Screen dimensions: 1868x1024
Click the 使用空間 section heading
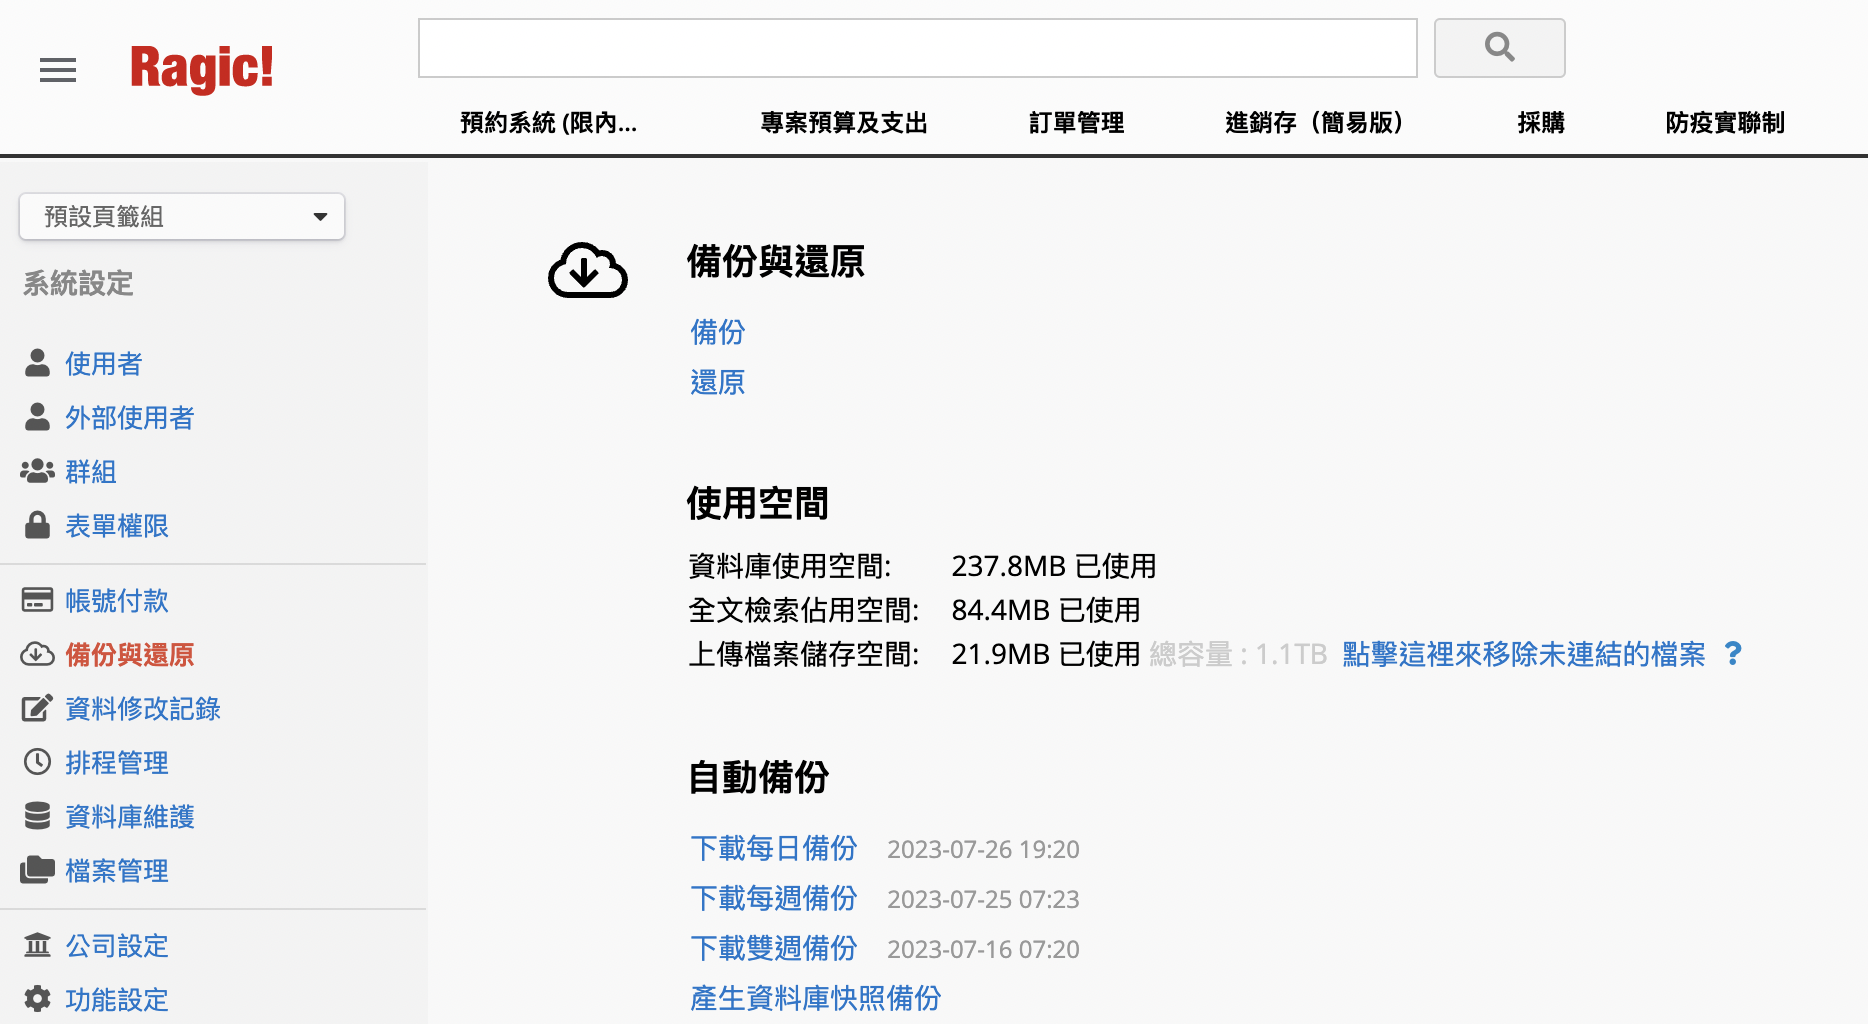[x=758, y=503]
